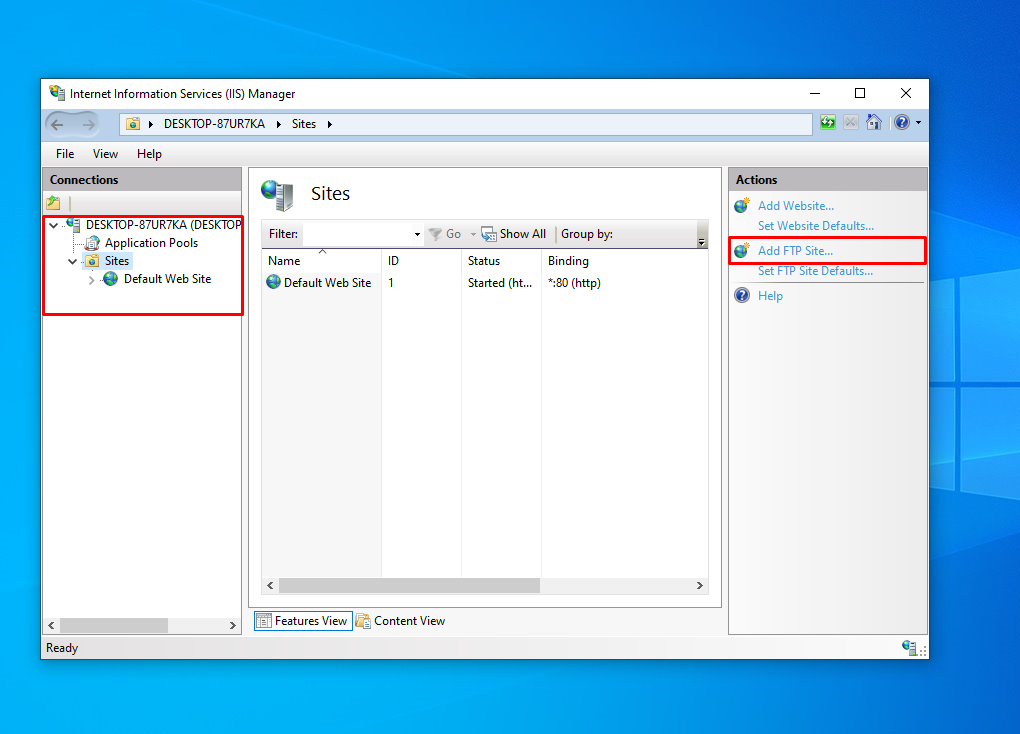1020x734 pixels.
Task: Click the Forward navigation arrow
Action: tap(88, 124)
